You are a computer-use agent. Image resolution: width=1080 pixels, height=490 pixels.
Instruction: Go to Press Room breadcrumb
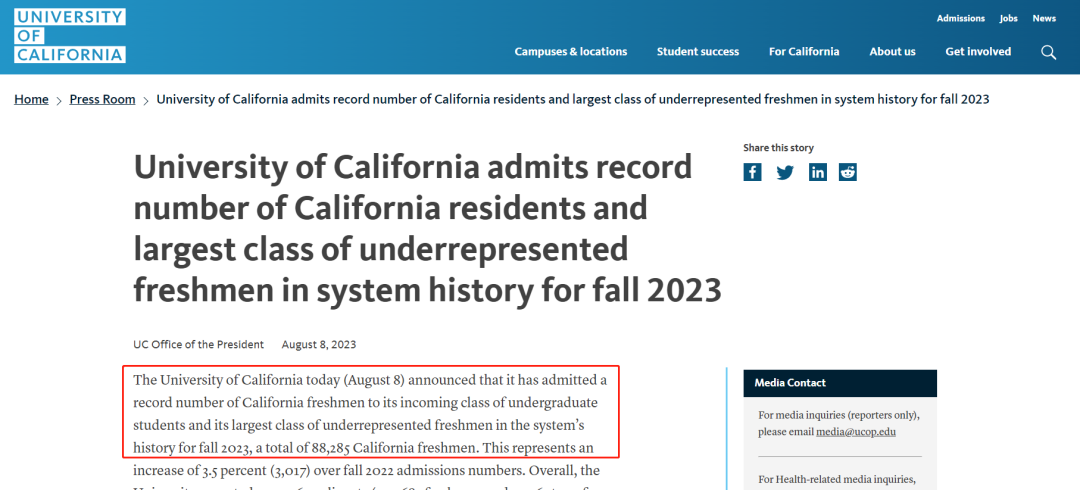coord(102,100)
